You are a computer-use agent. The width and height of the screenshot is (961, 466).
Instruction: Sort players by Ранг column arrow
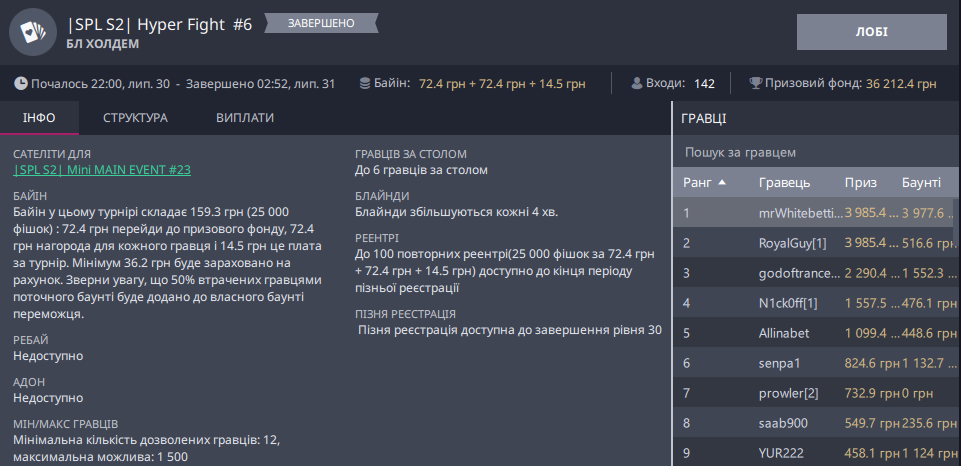click(722, 183)
